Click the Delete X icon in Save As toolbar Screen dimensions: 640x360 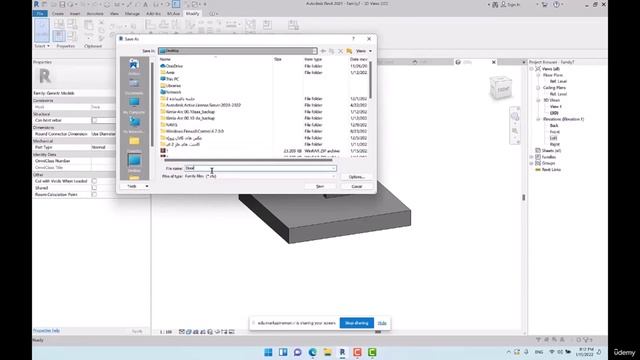pos(340,51)
